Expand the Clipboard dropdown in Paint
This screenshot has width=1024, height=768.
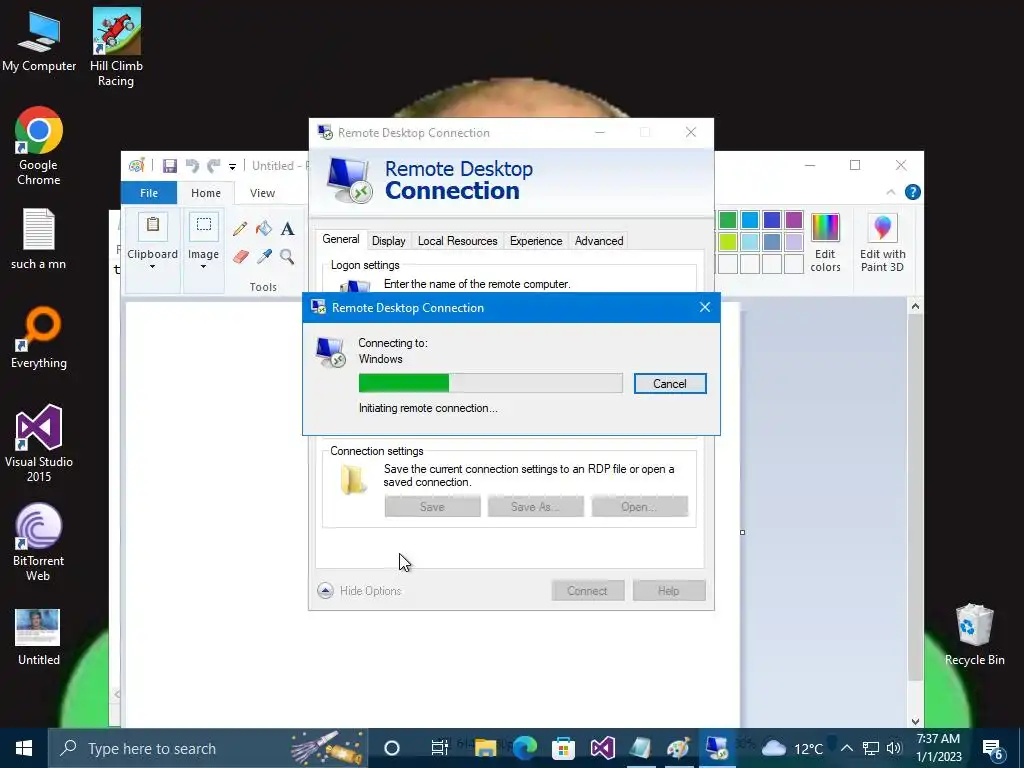[152, 266]
